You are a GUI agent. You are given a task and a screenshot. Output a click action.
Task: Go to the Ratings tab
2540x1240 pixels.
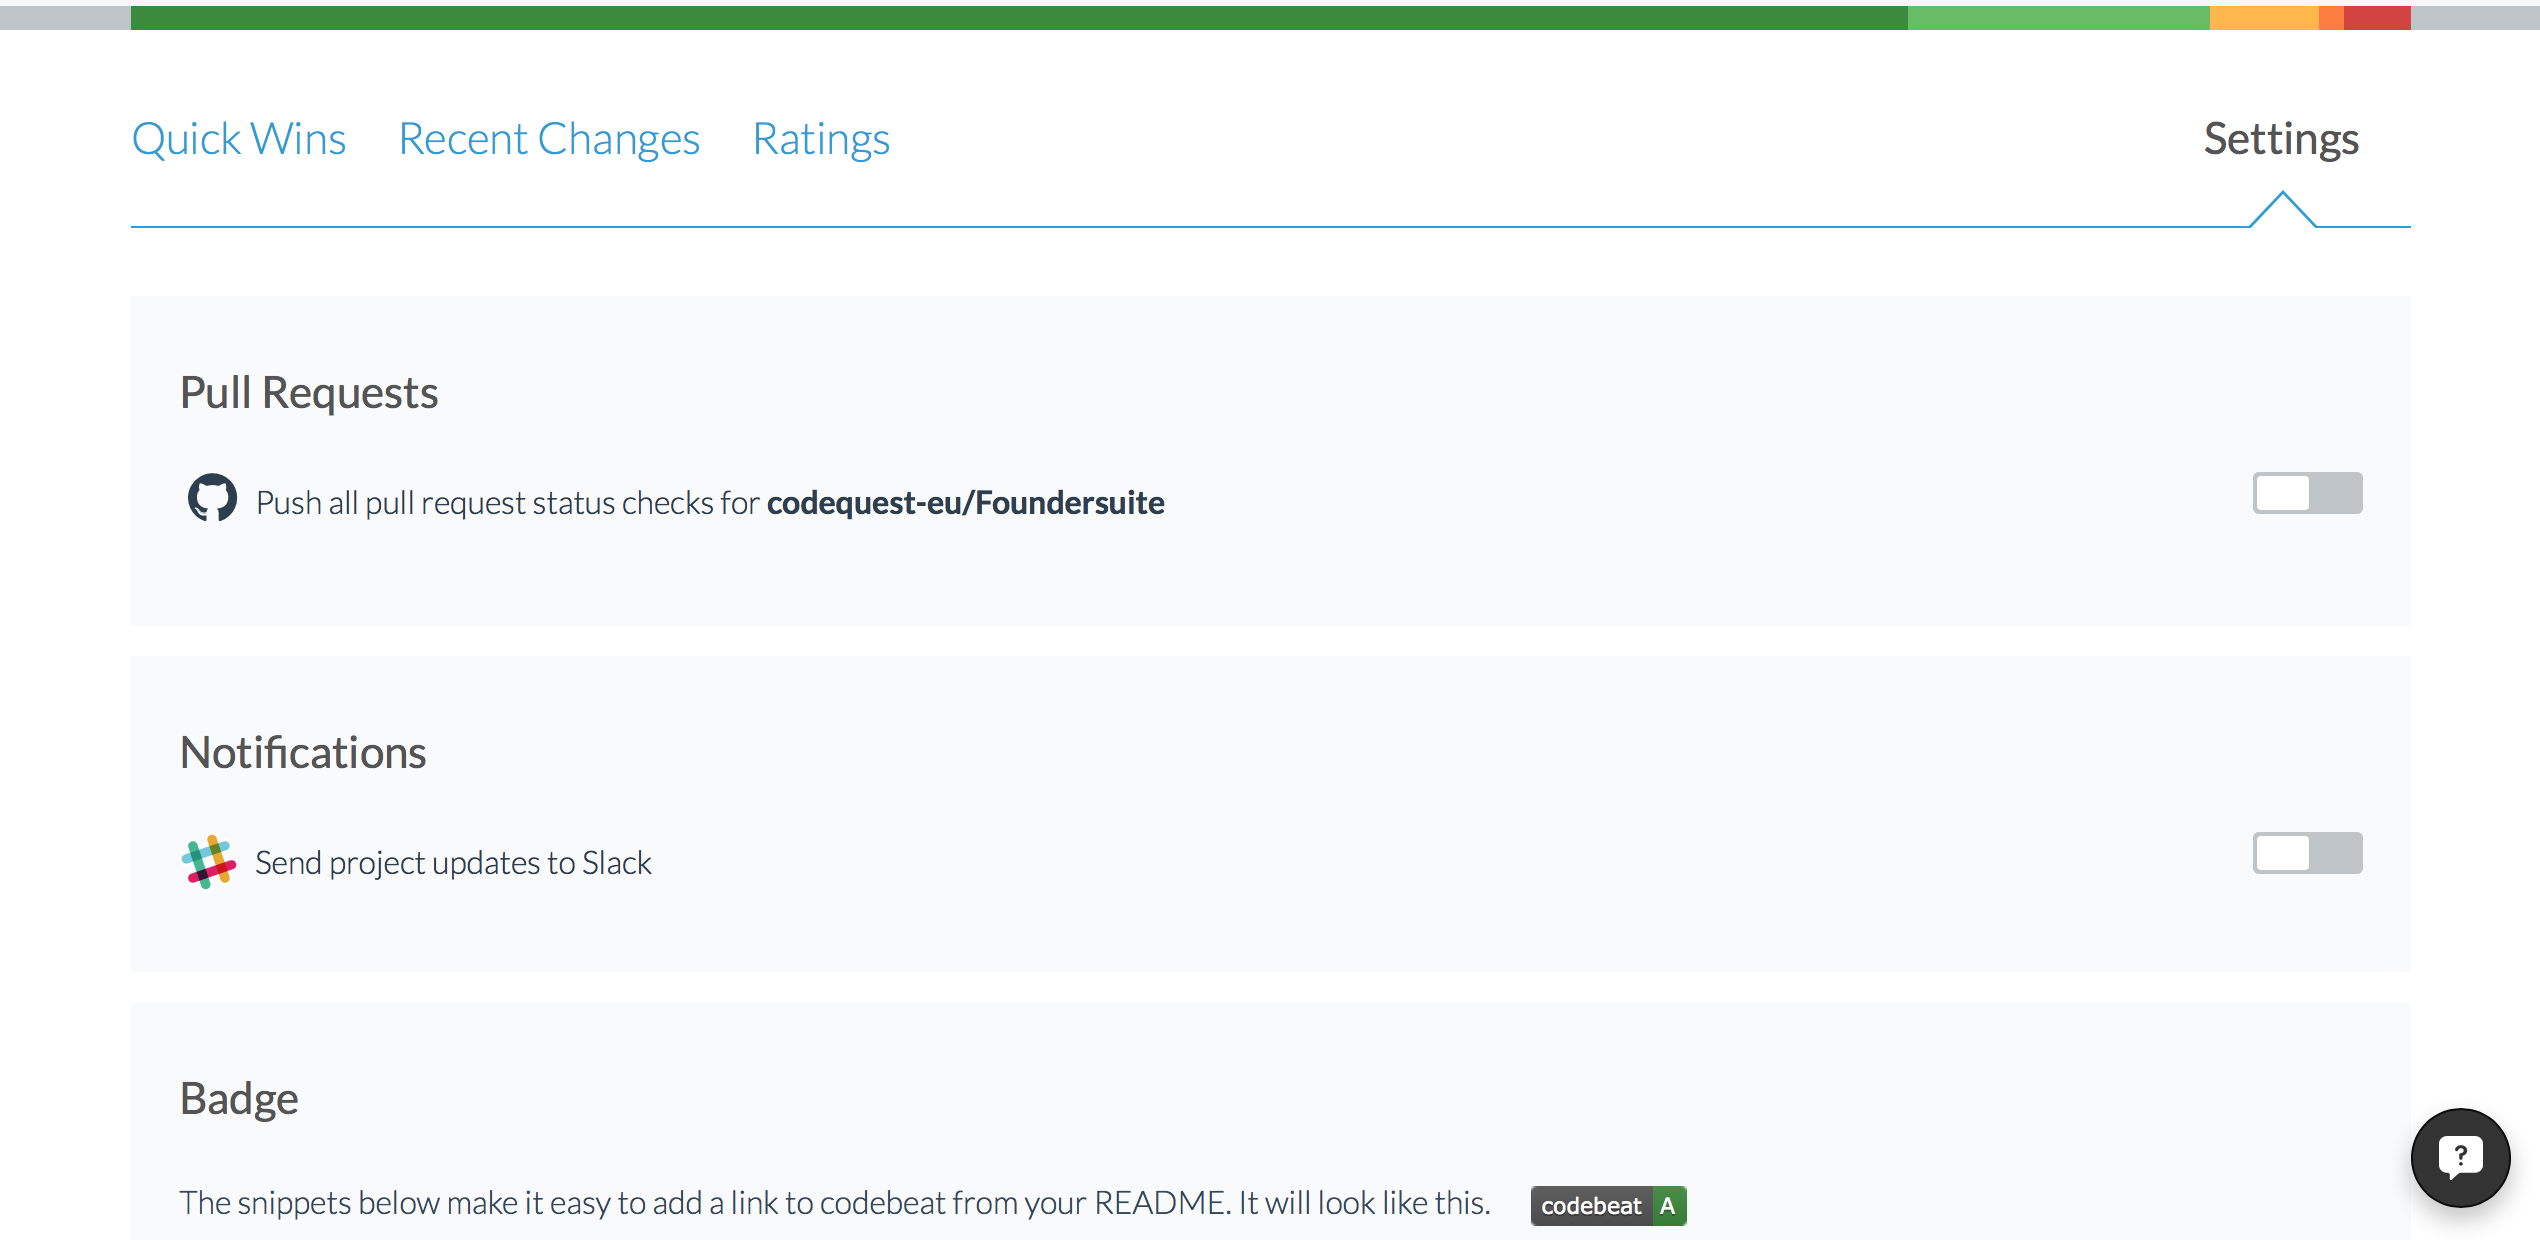point(821,139)
